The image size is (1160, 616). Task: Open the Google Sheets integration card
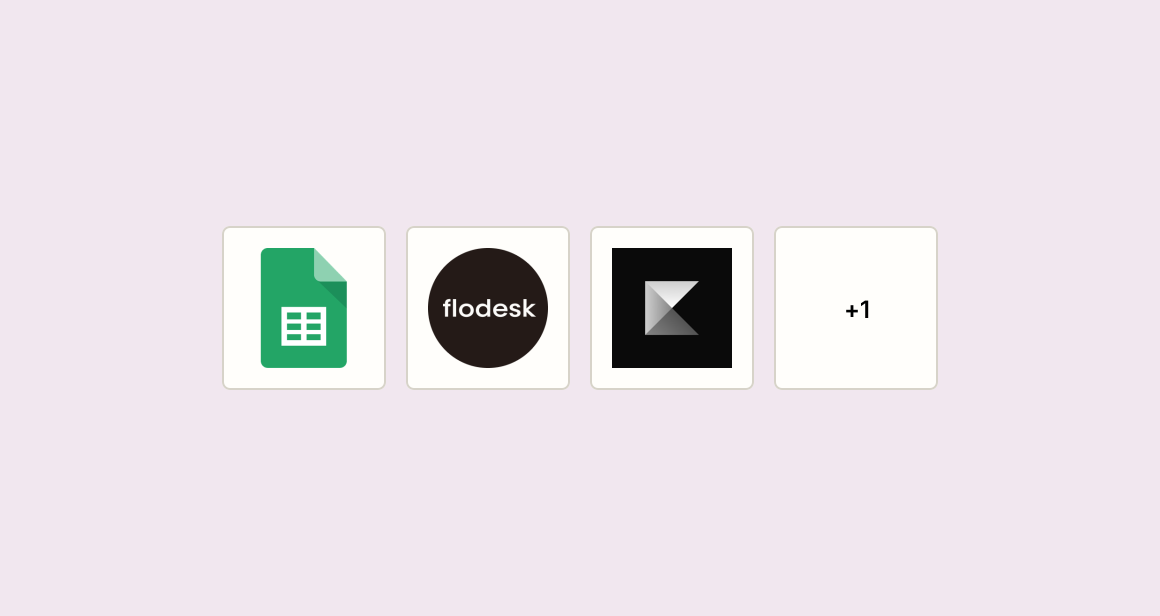(304, 308)
